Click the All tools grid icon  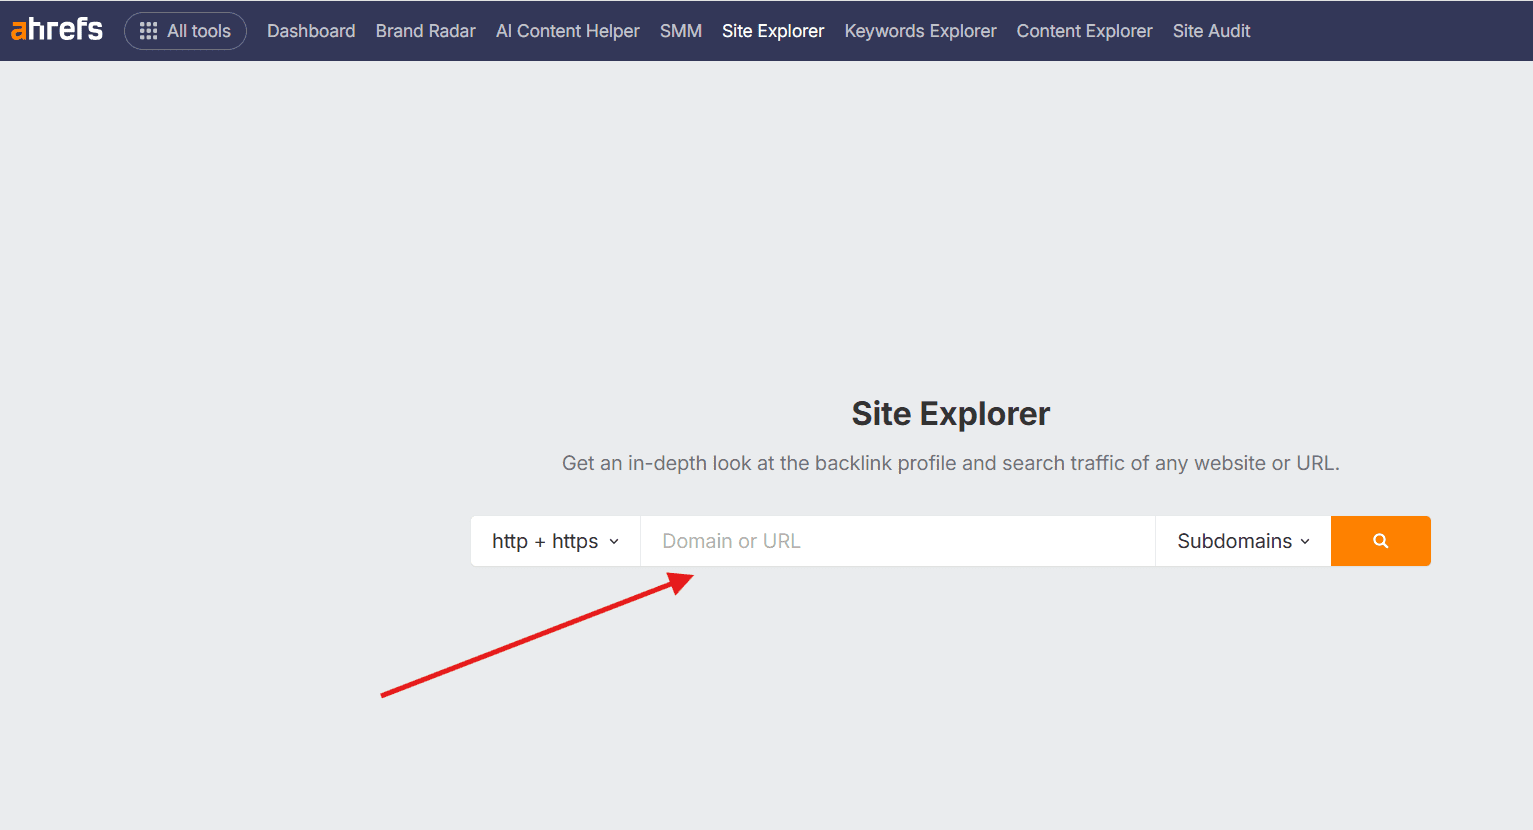coord(148,31)
